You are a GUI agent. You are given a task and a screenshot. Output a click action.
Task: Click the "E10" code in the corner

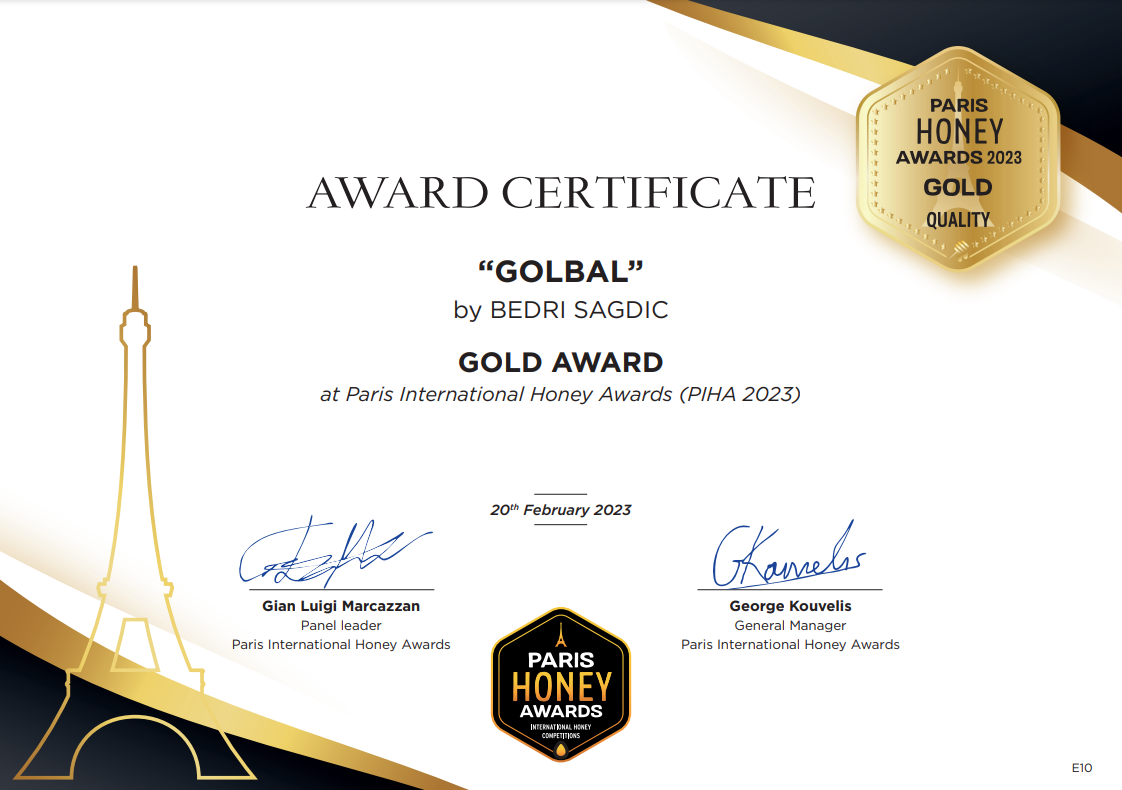1082,768
